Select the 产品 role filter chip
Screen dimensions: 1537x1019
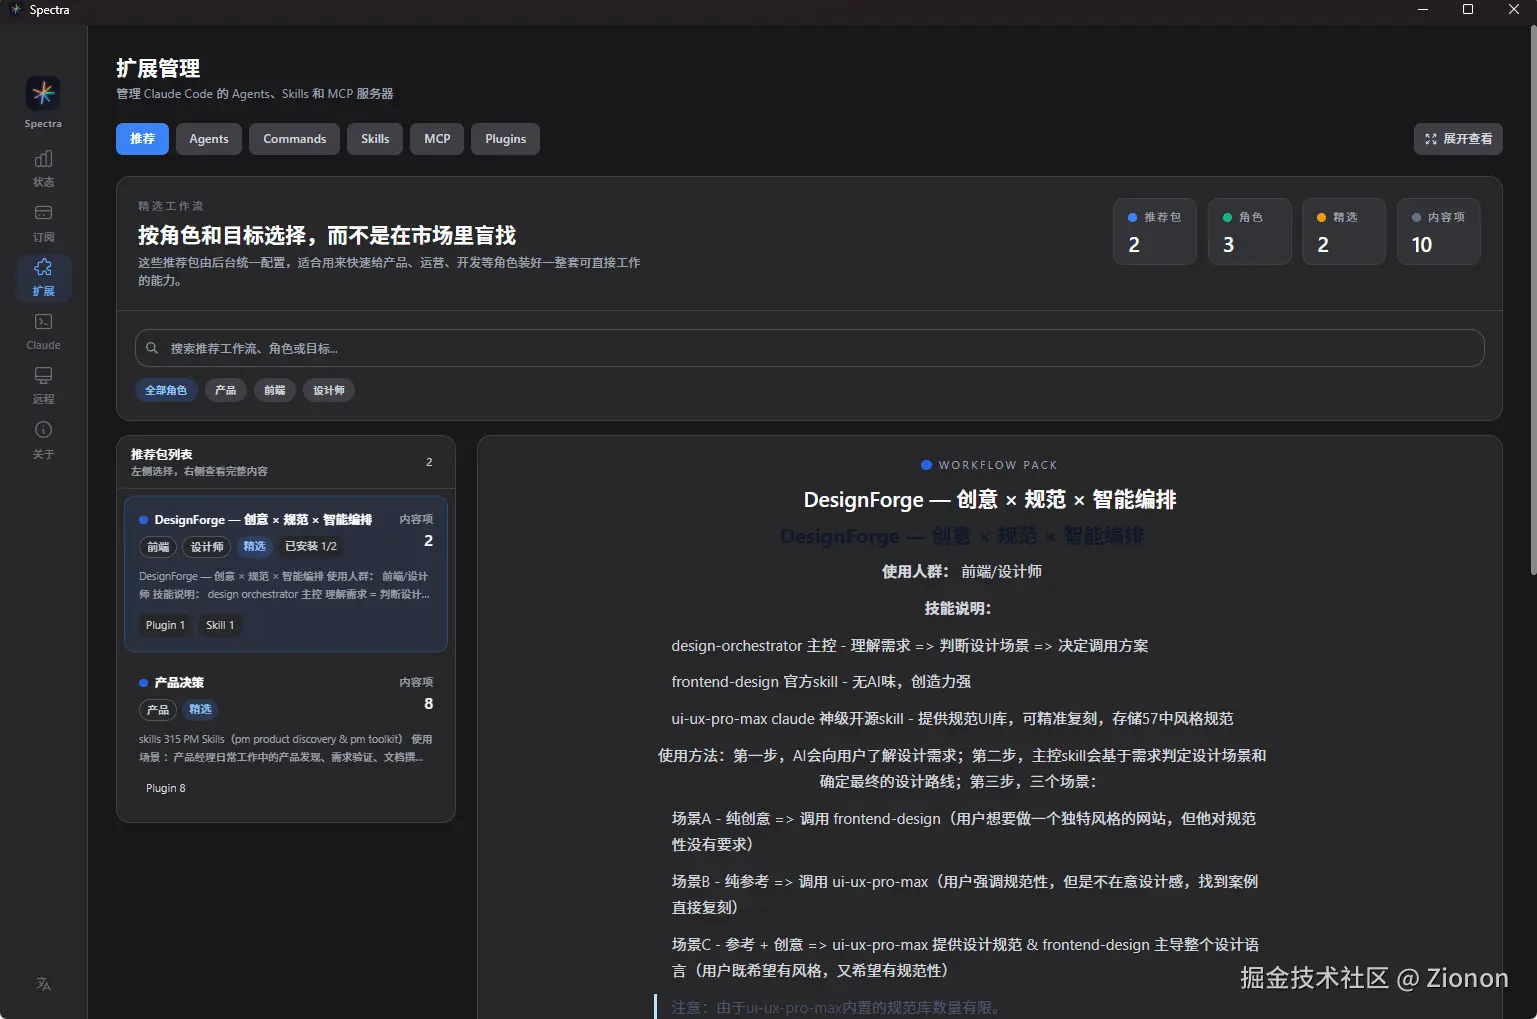226,390
